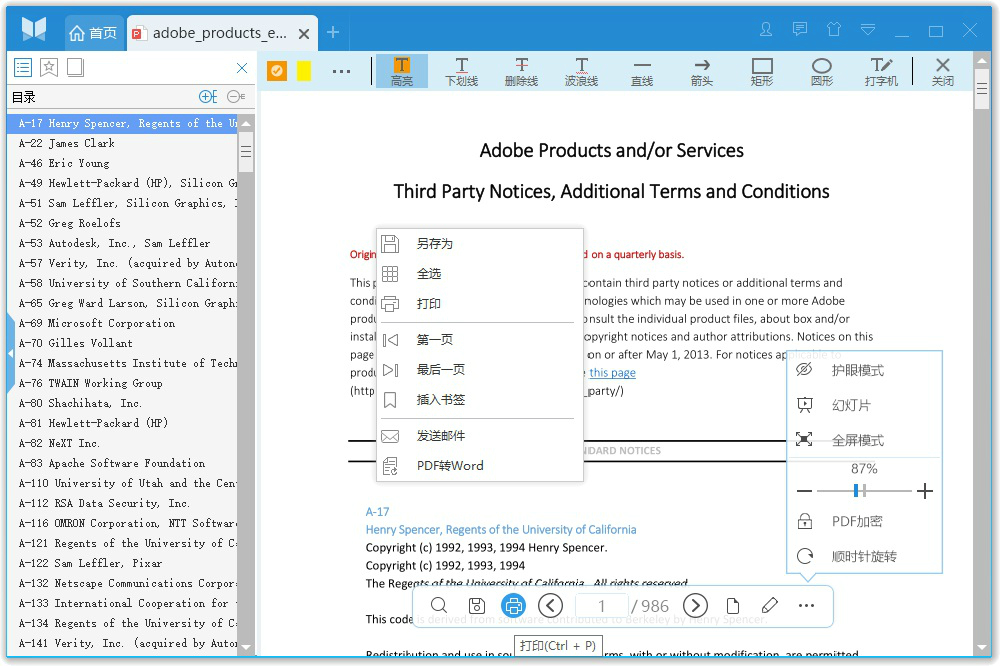Select the 删除线 strikethrough tool
1000x666 pixels.
[522, 71]
